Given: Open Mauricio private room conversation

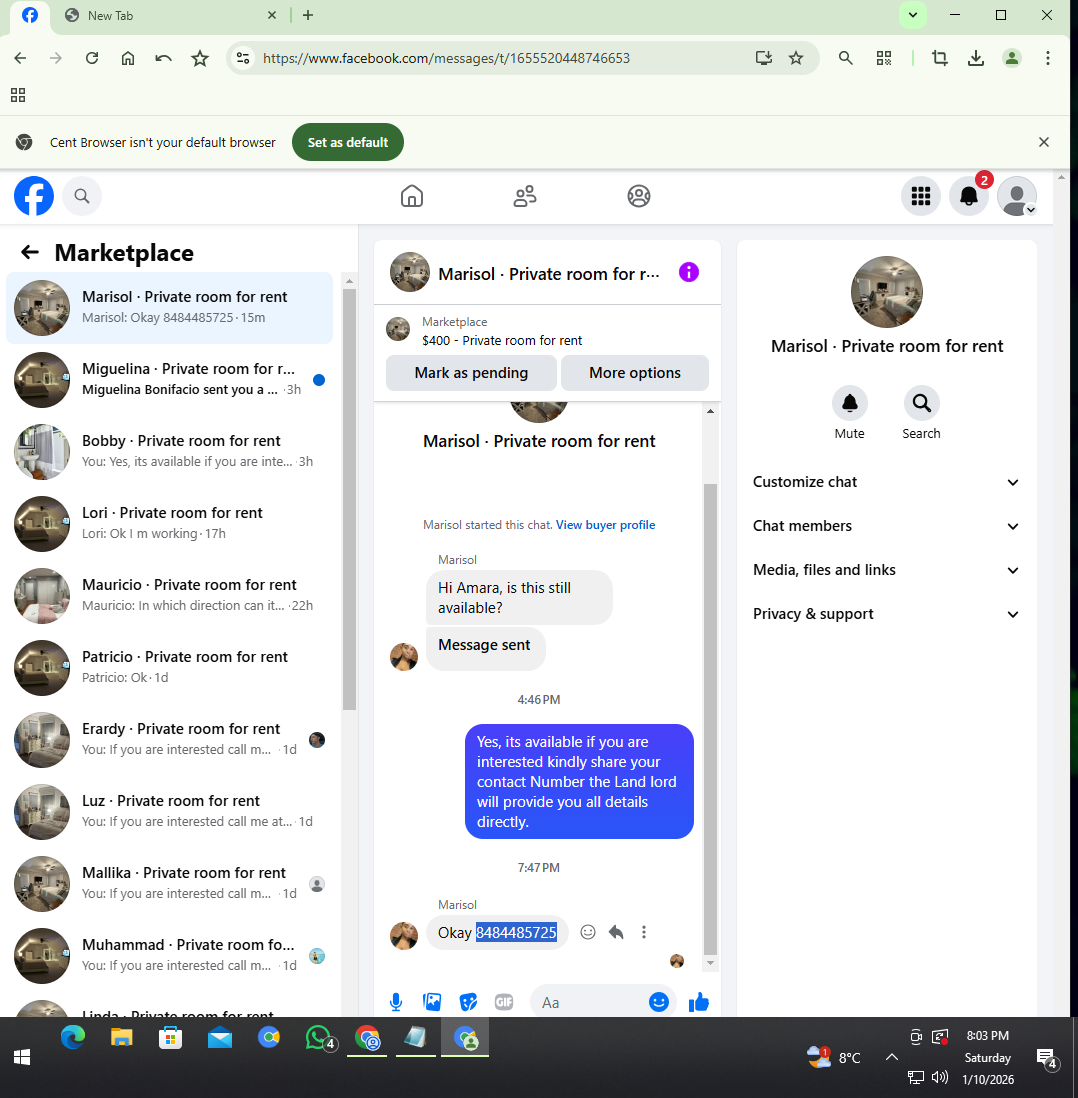Looking at the screenshot, I should [x=169, y=596].
